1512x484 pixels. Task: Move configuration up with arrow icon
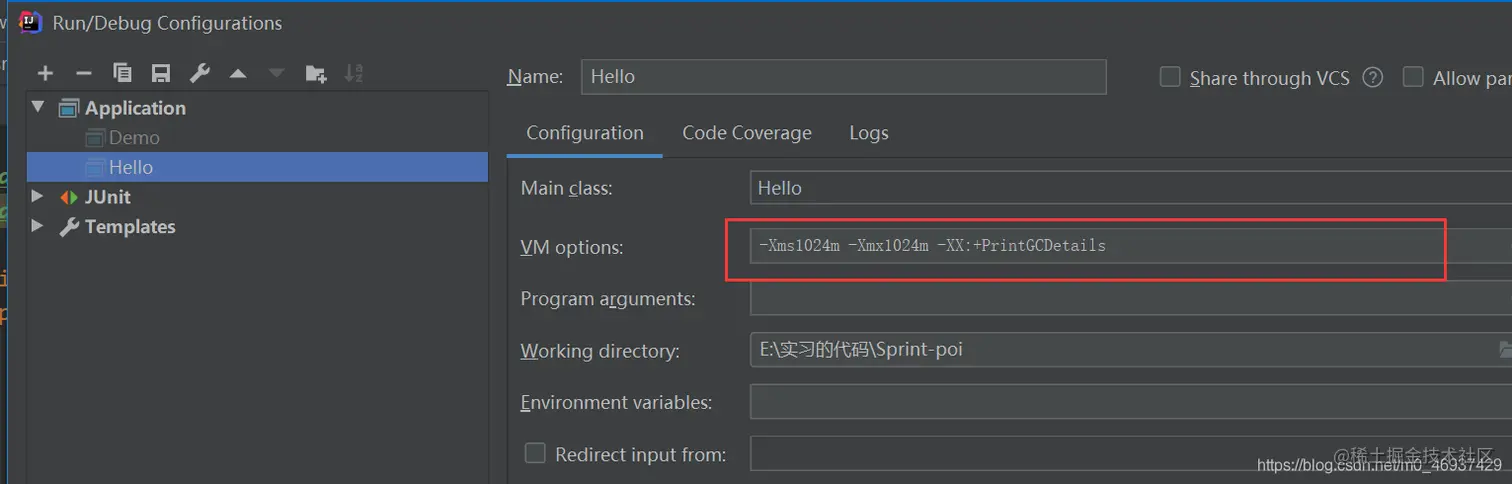tap(238, 73)
